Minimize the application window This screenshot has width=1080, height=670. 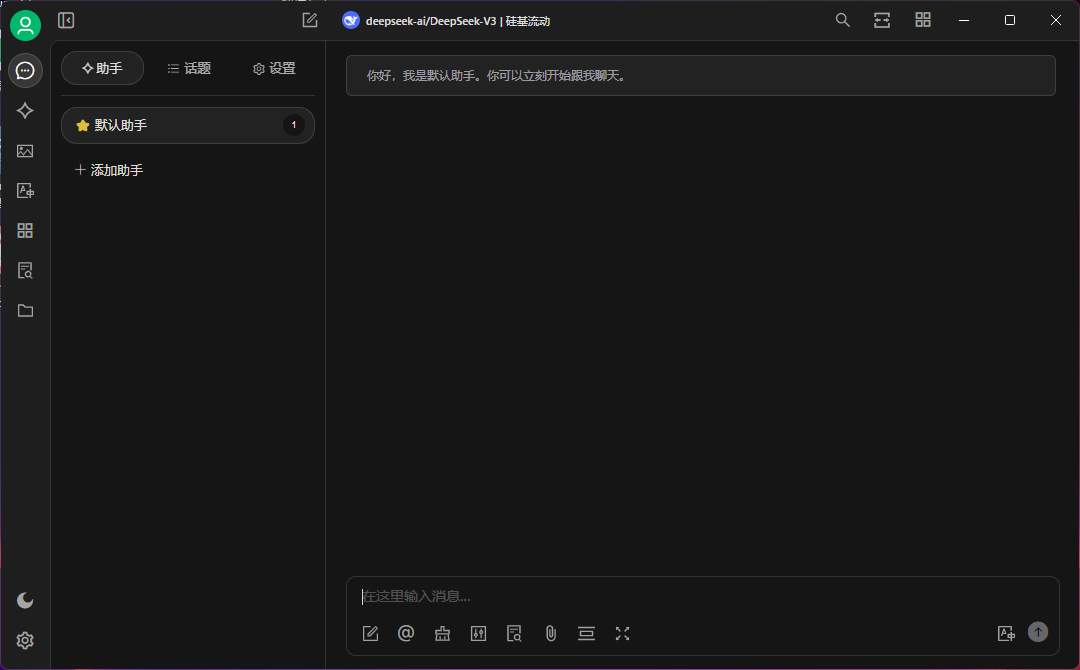tap(964, 20)
